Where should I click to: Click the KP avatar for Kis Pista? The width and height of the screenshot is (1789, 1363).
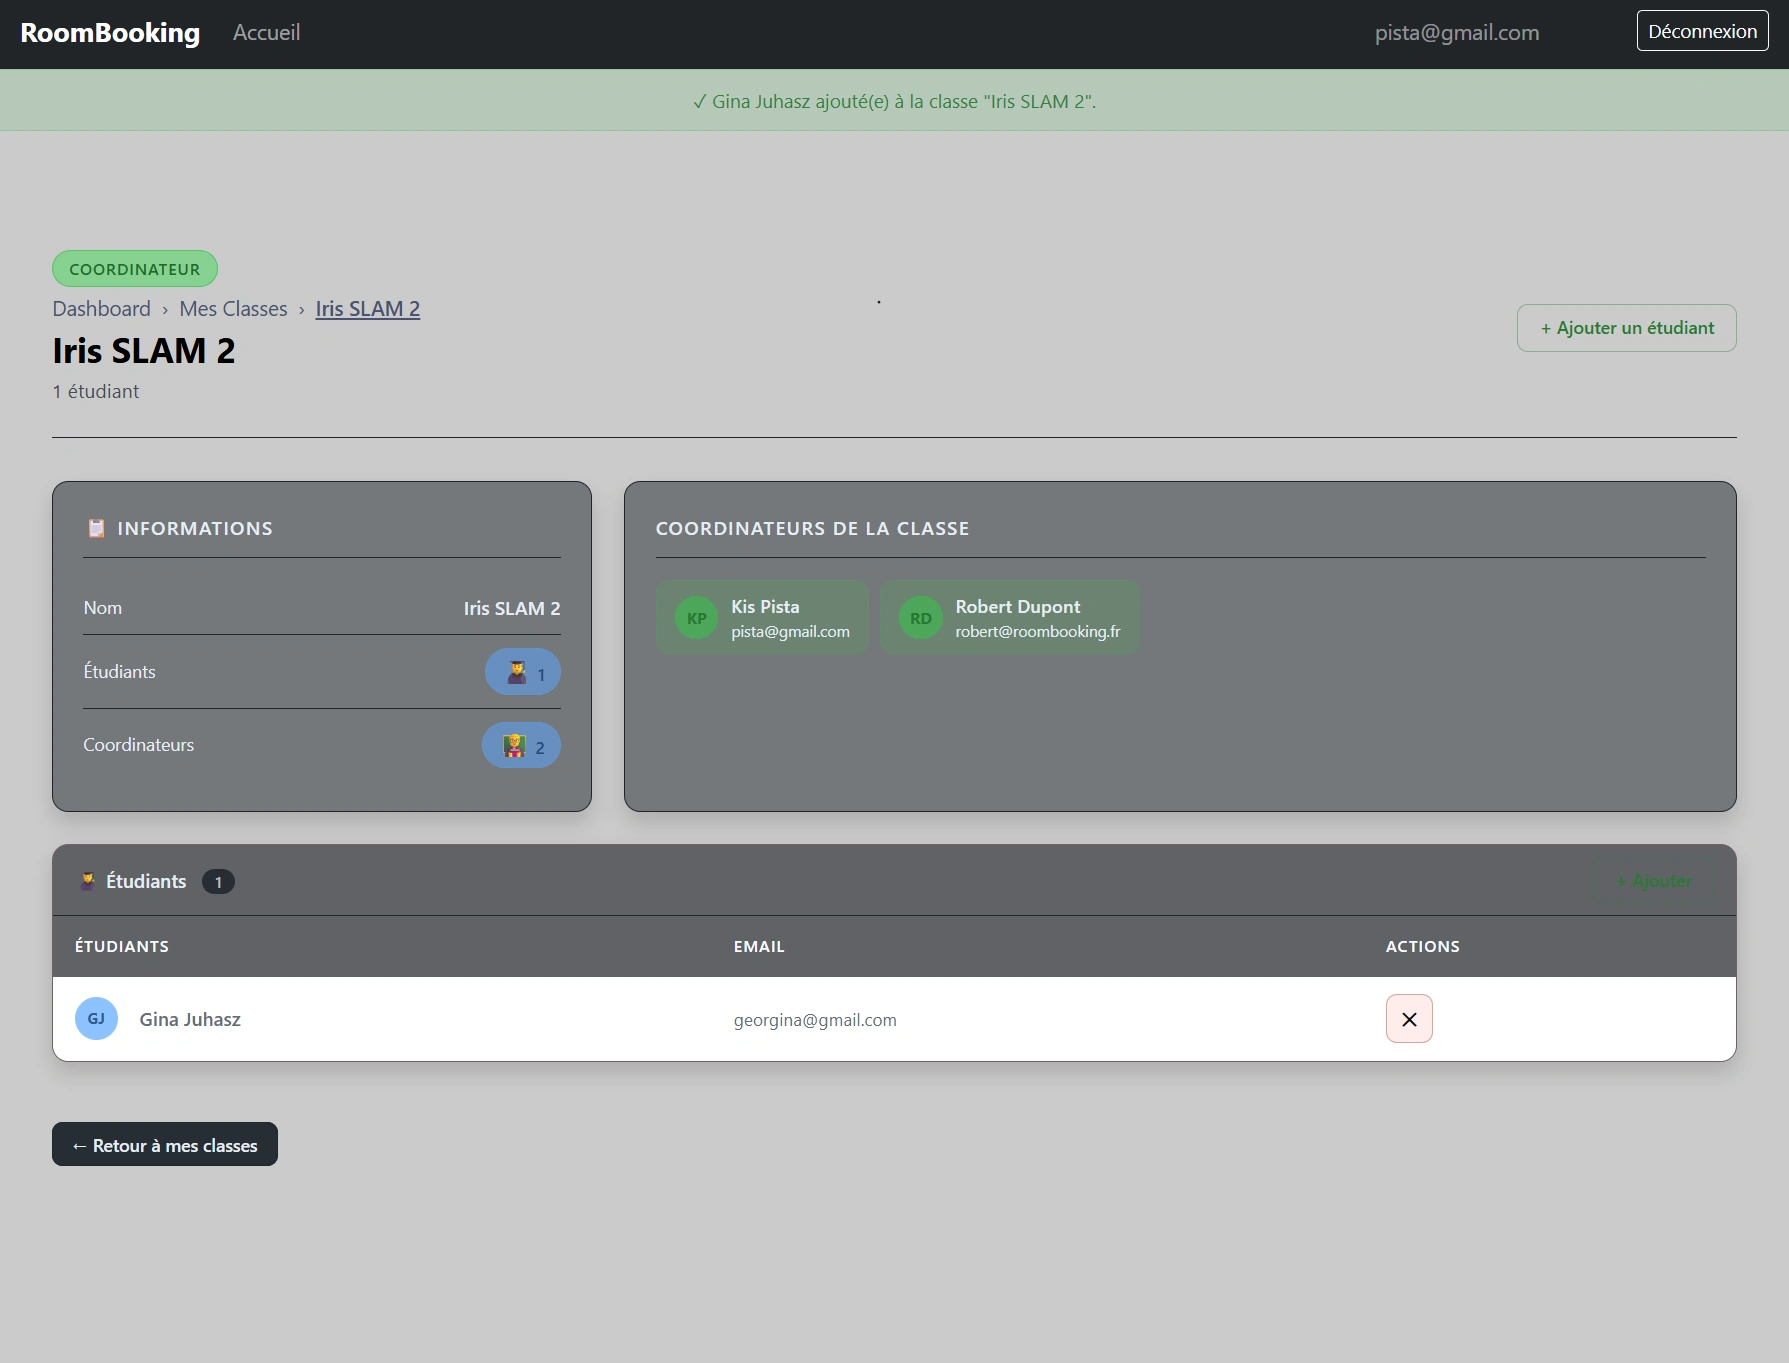[696, 618]
